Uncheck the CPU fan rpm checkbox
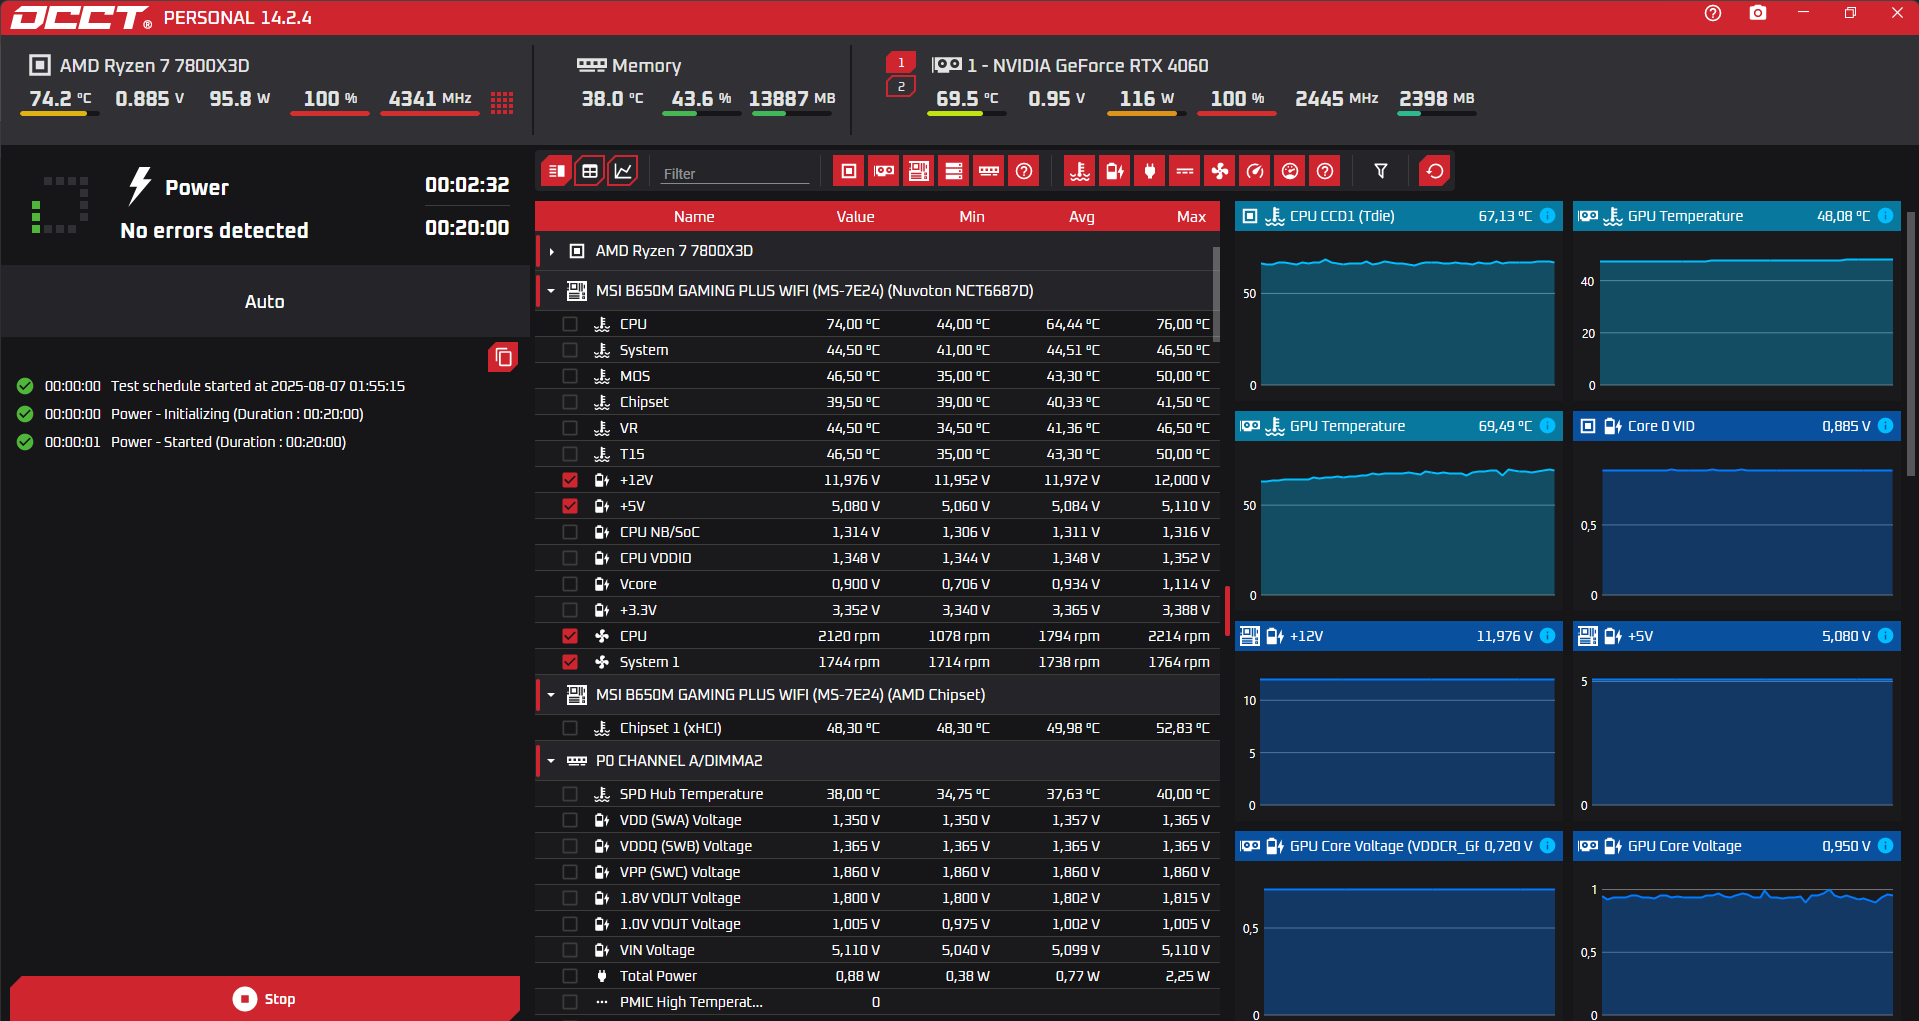Screen dimensions: 1919x1021 pos(570,636)
